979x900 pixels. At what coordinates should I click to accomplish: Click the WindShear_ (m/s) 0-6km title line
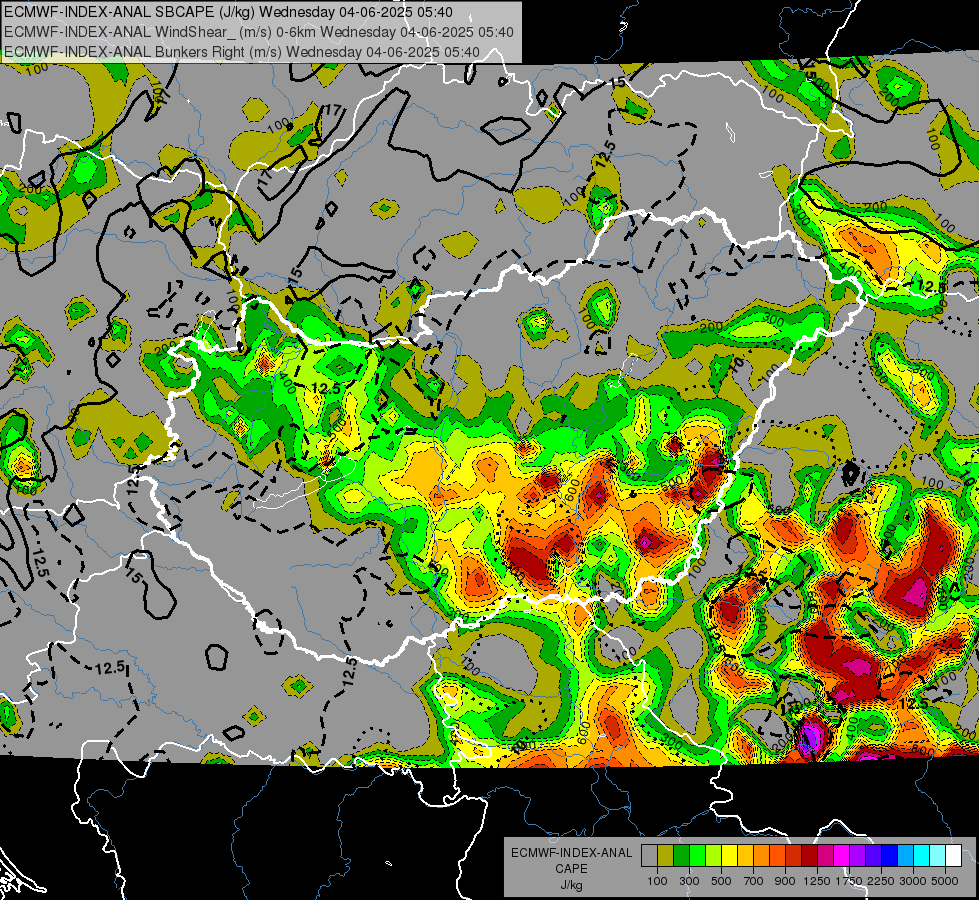pyautogui.click(x=258, y=32)
